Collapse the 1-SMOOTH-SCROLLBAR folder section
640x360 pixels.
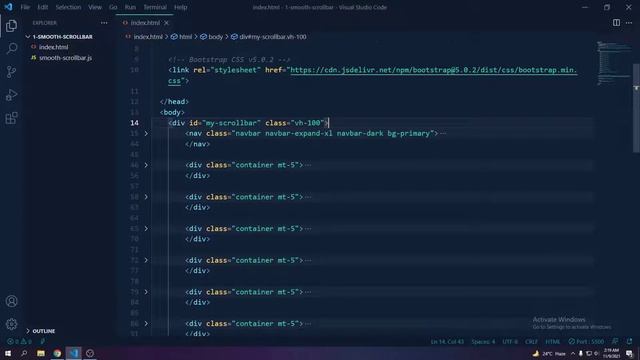pos(59,37)
